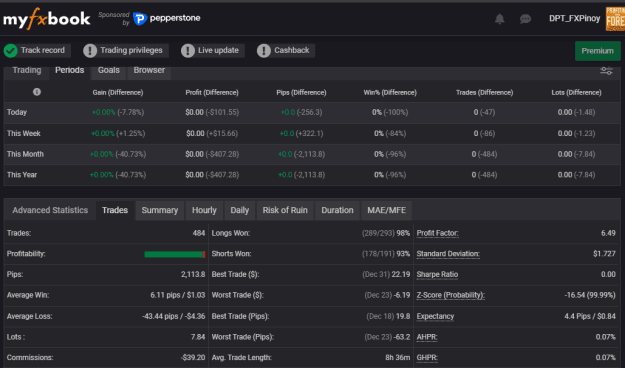The image size is (625, 368).
Task: Open the Profit Factor definition link
Action: pos(437,233)
